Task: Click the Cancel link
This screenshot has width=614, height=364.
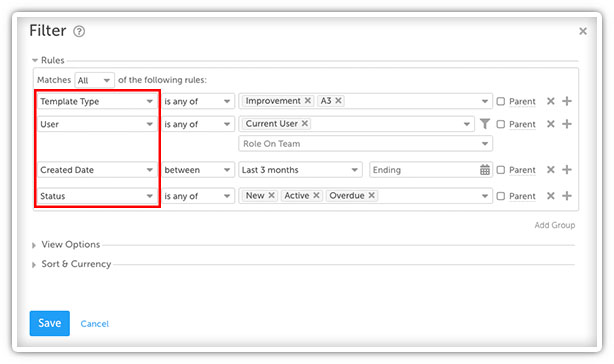Action: 95,324
